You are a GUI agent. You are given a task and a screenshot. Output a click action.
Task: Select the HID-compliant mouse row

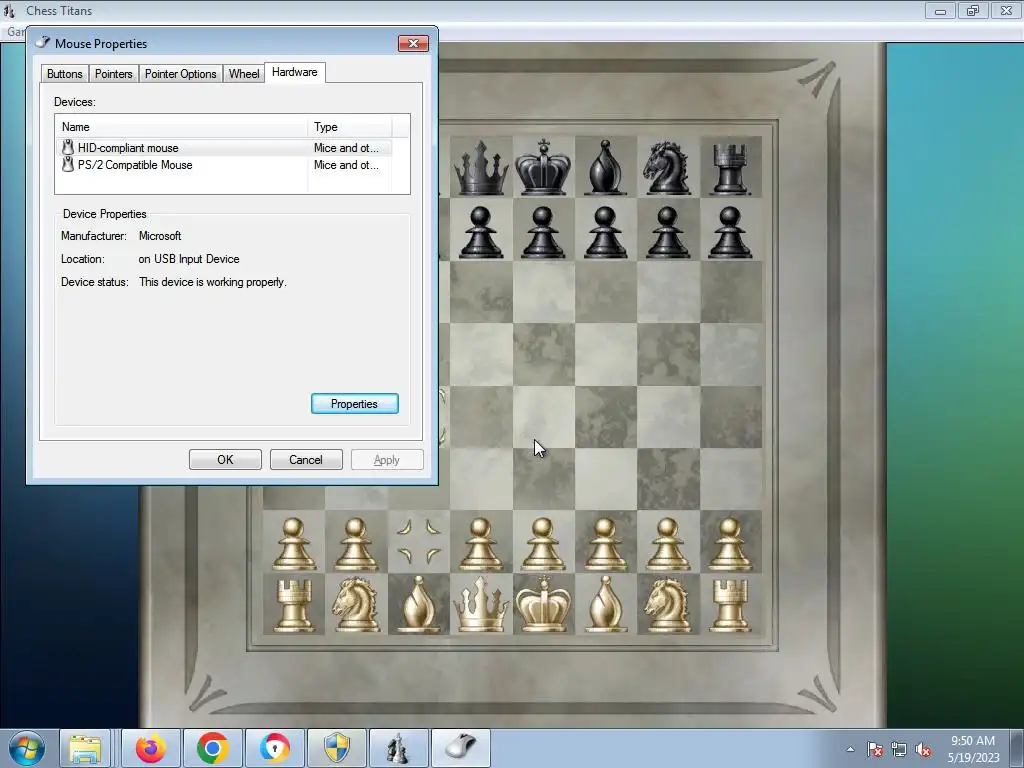[x=226, y=148]
